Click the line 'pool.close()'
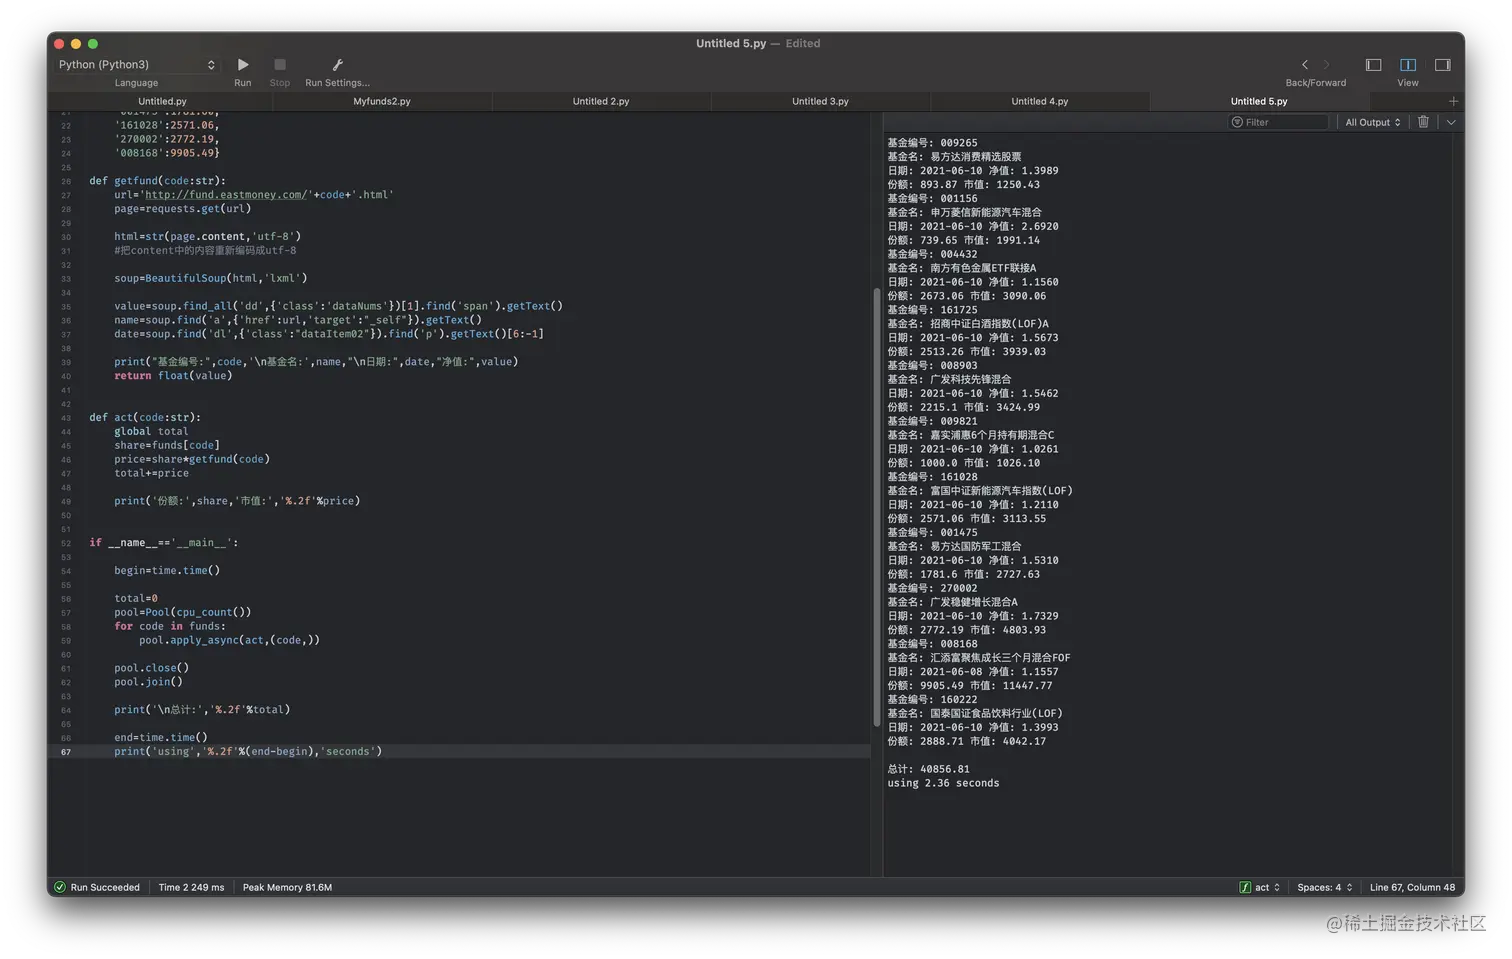 (151, 668)
